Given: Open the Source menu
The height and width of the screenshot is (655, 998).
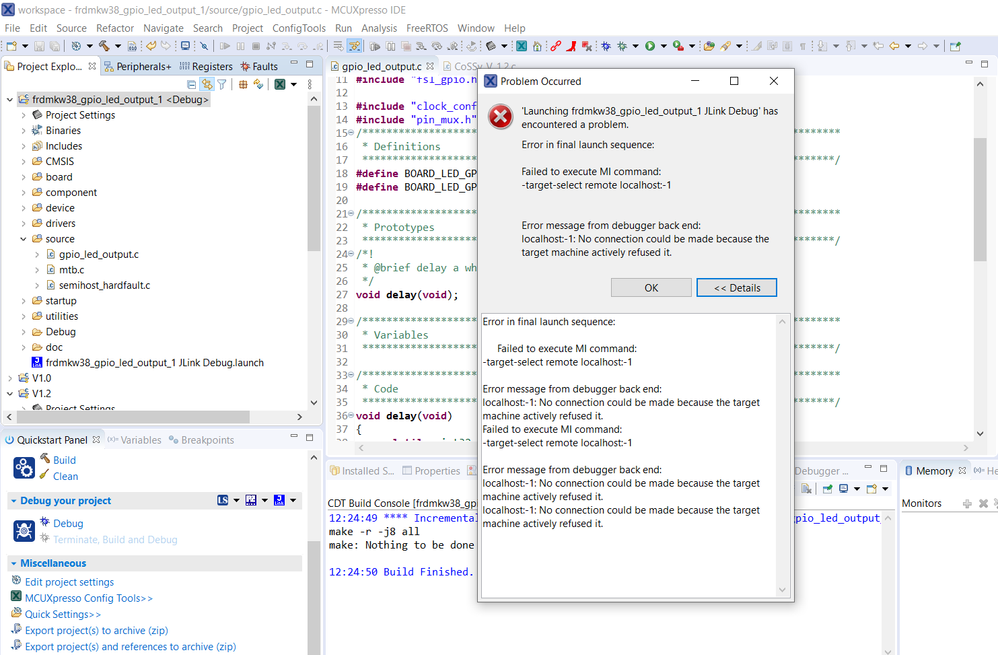Looking at the screenshot, I should pos(71,28).
